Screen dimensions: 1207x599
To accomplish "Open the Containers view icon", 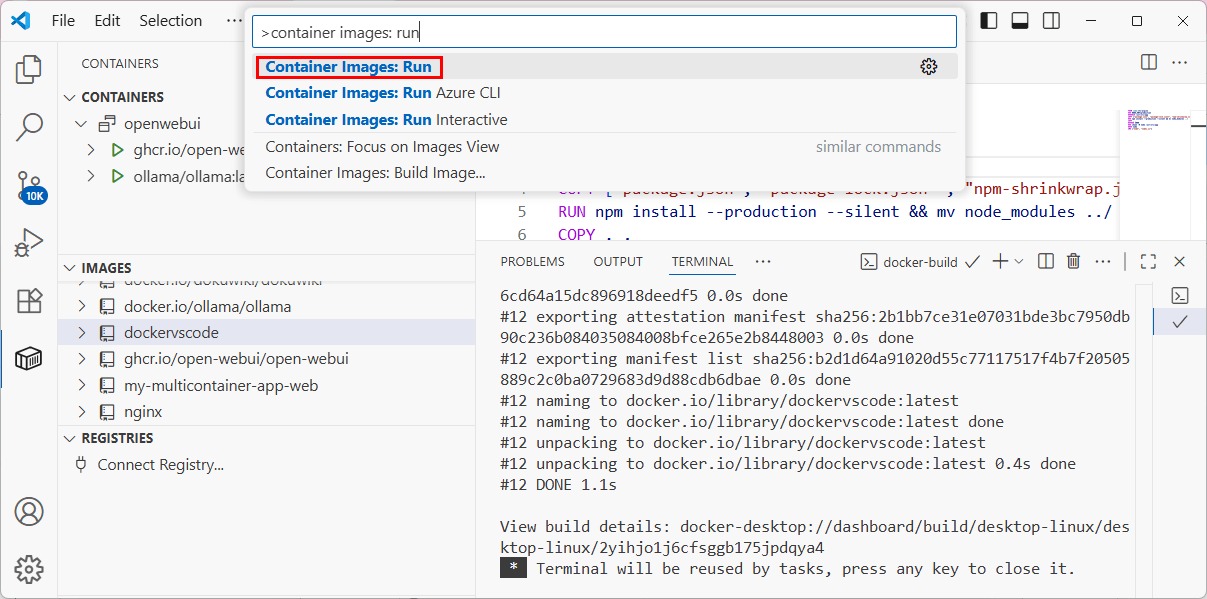I will pos(29,358).
